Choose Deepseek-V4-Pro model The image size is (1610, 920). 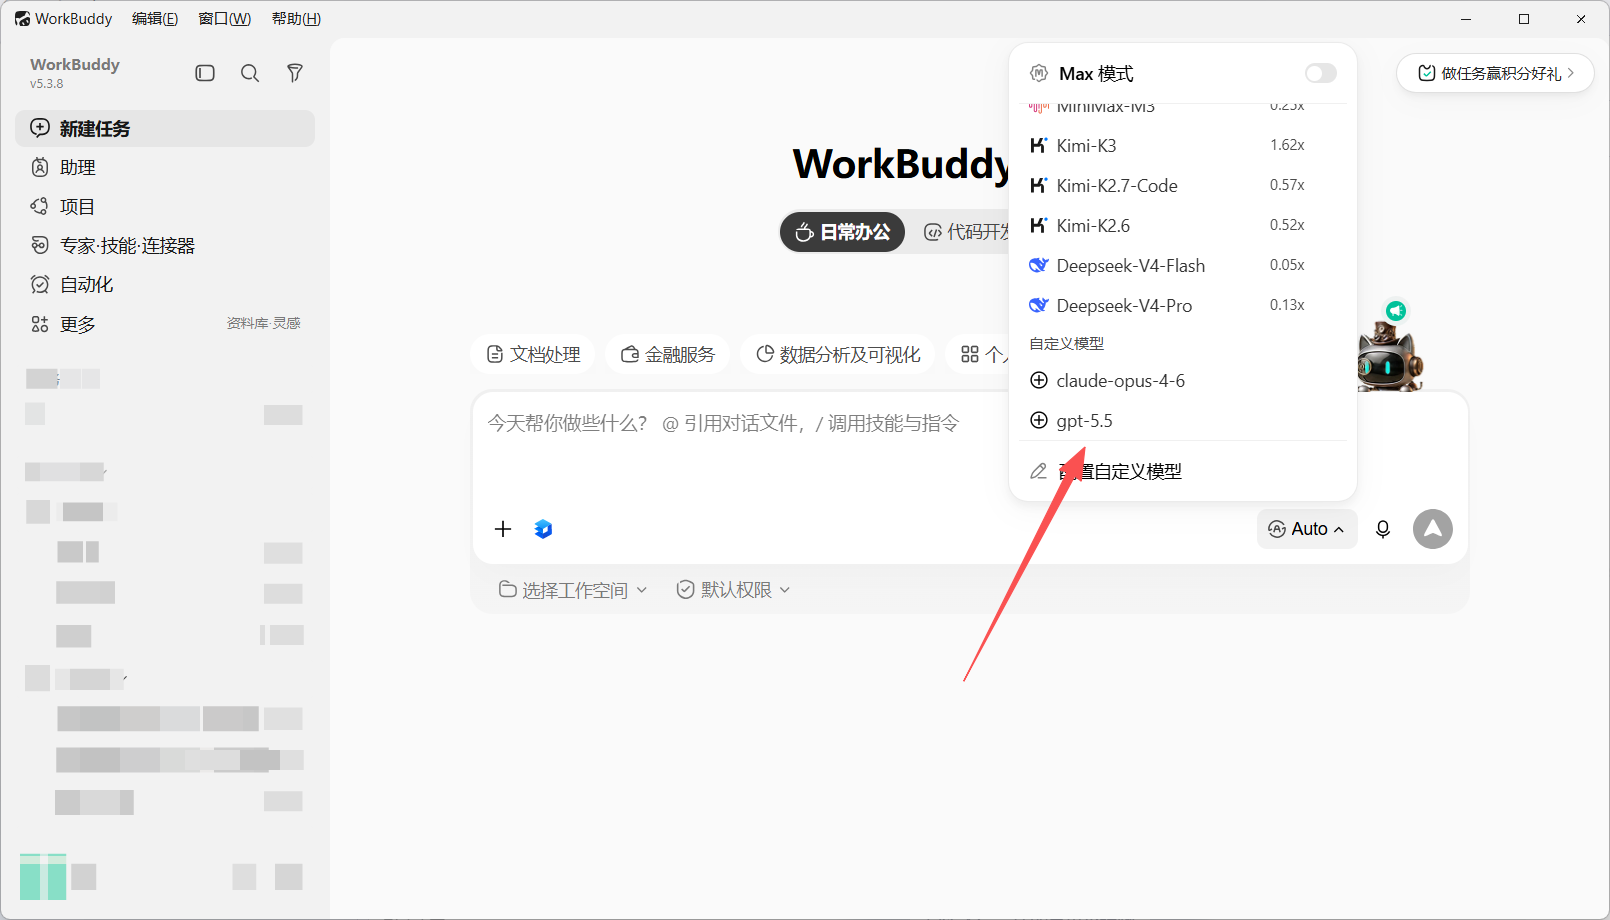tap(1183, 305)
